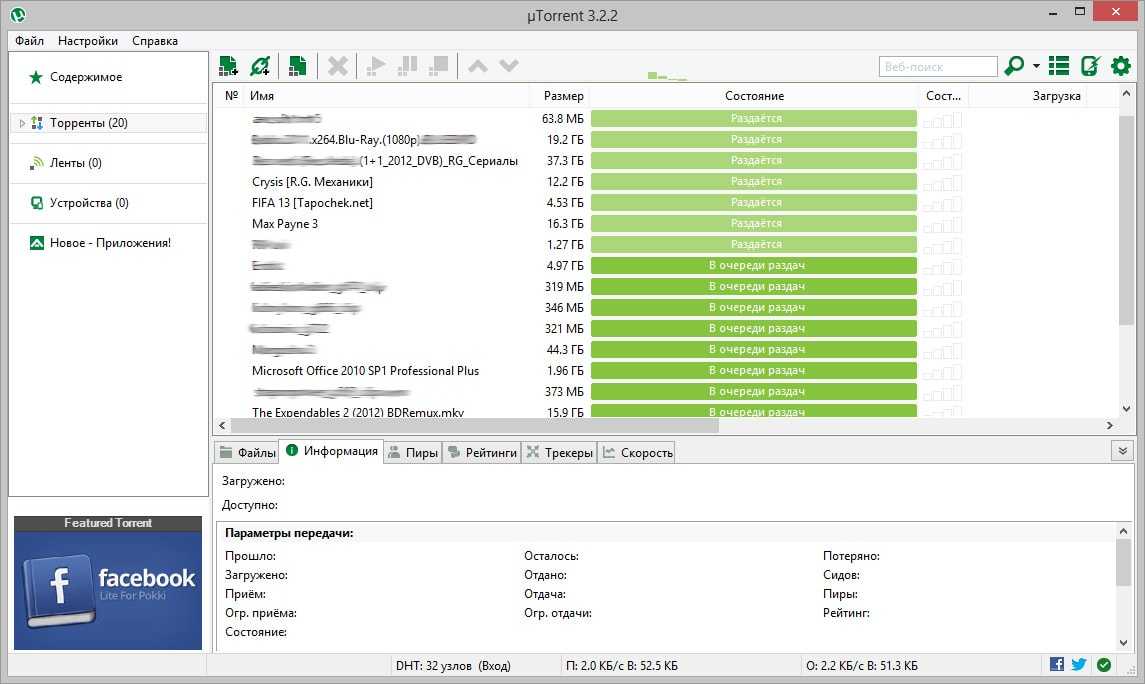Sort by the Сост... column header
The width and height of the screenshot is (1145, 684).
point(943,96)
